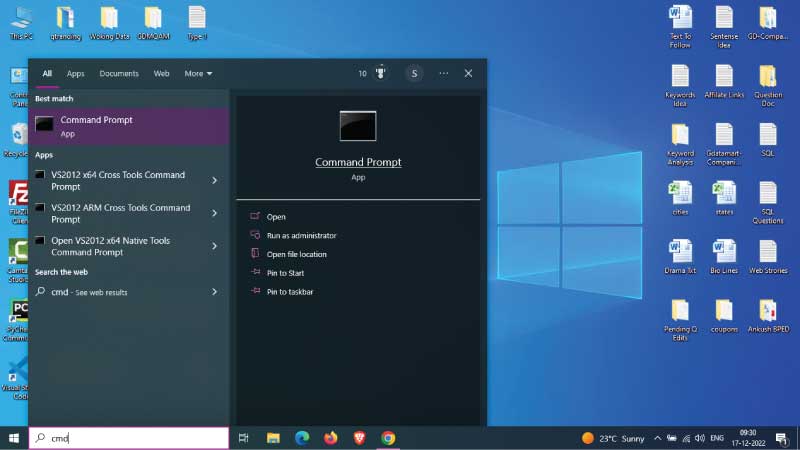This screenshot has width=800, height=450.
Task: Select the states Excel file on desktop
Action: click(724, 198)
